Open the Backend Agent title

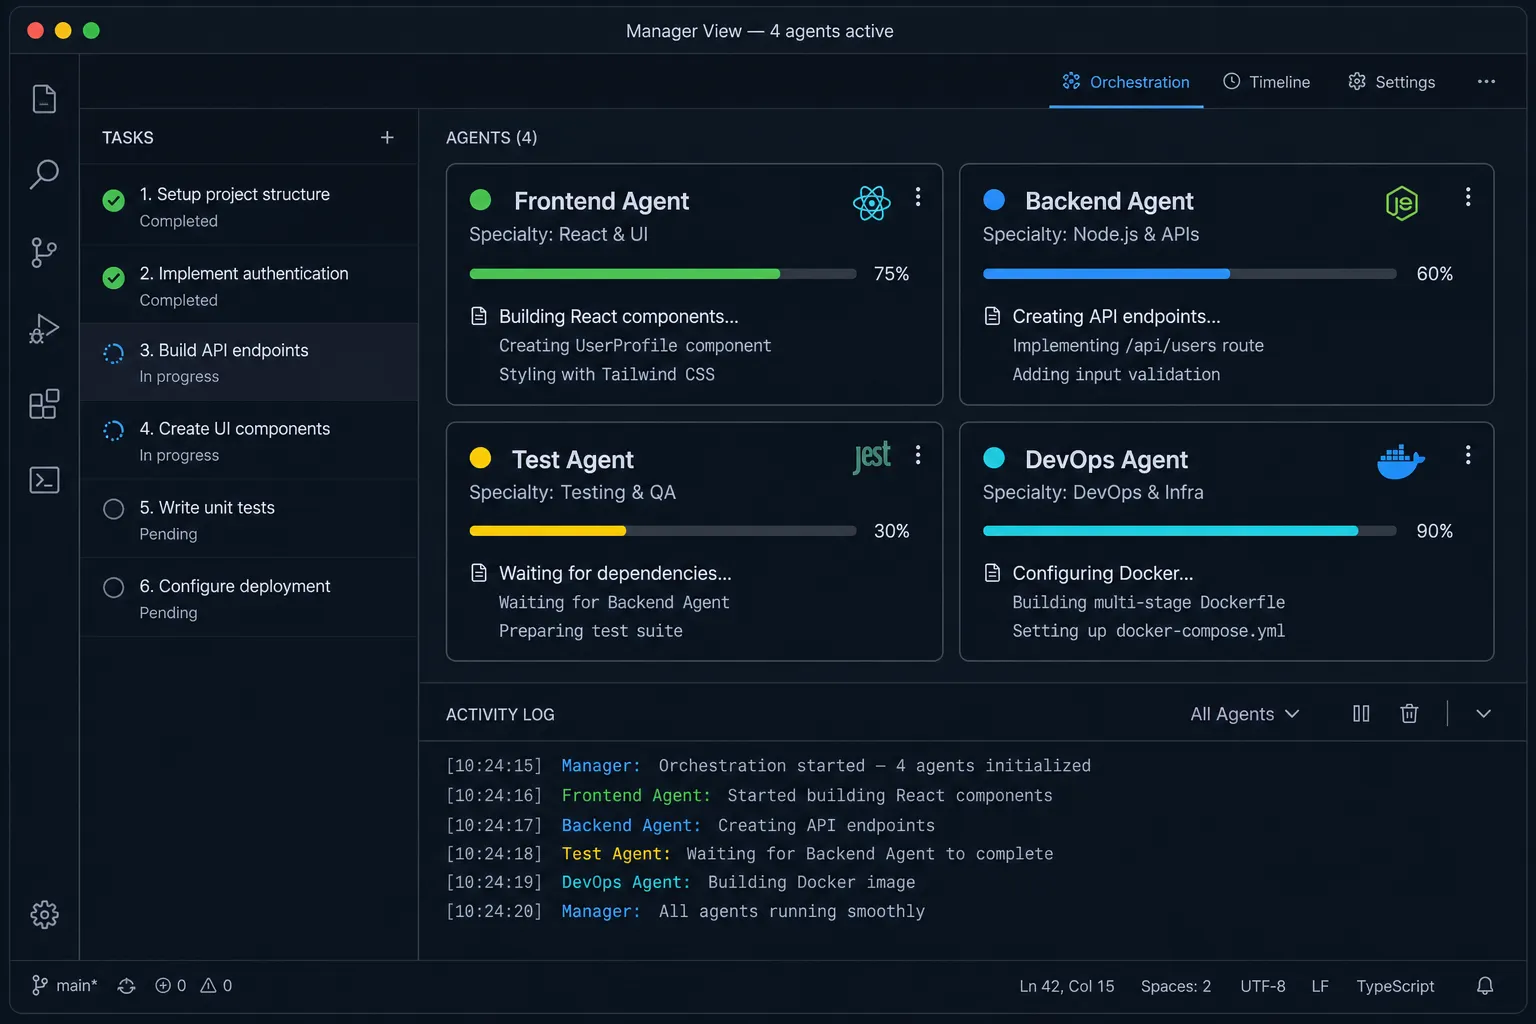click(x=1109, y=201)
